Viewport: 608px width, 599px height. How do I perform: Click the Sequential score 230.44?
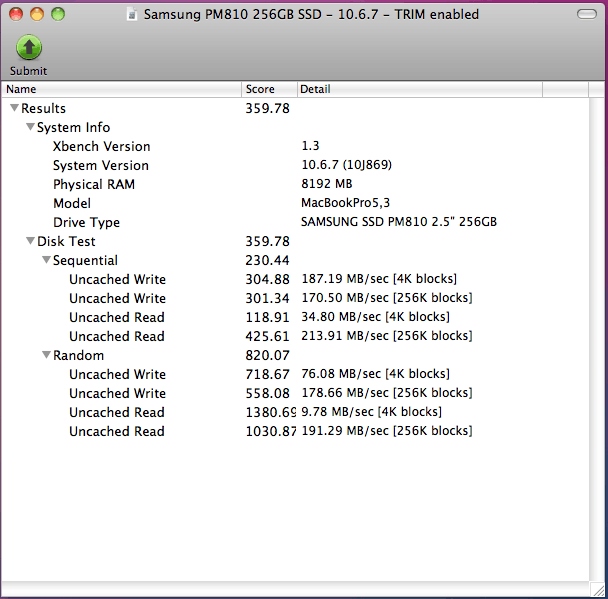point(268,260)
